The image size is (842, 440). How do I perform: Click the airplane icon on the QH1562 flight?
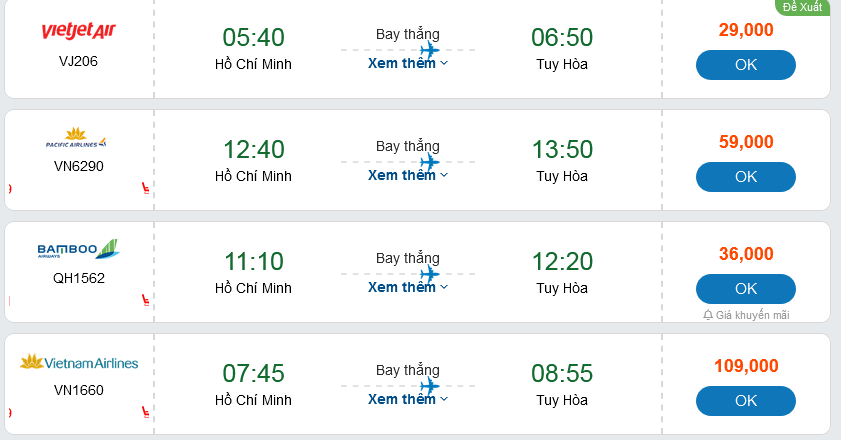coord(430,274)
